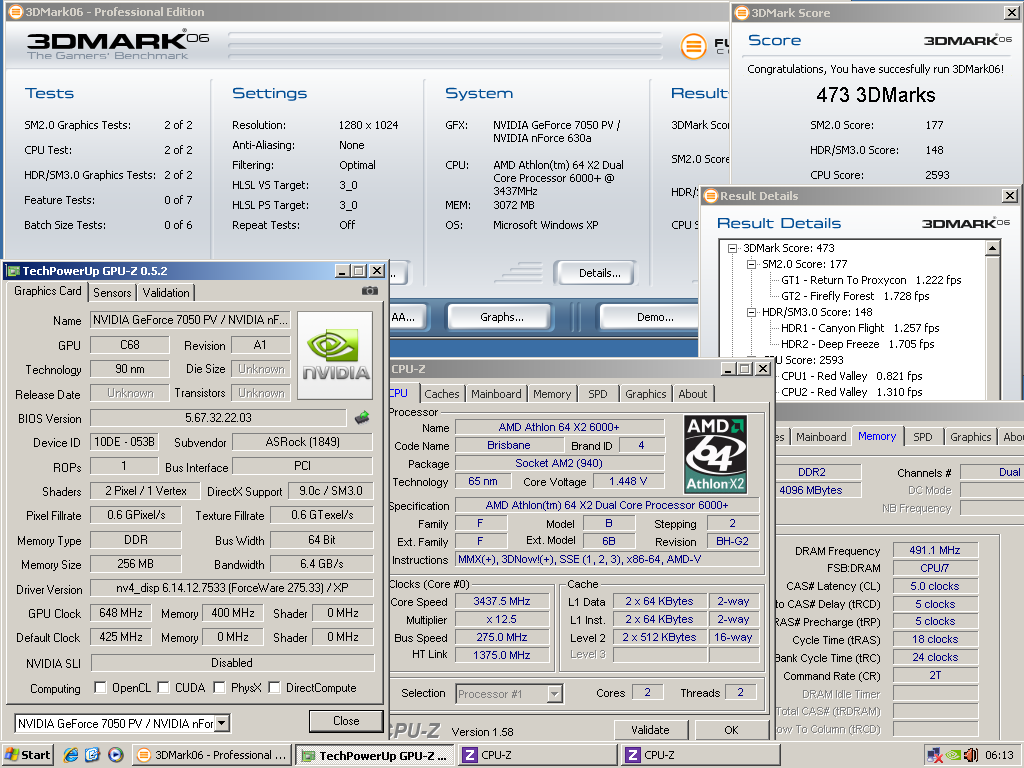Click the volume speaker tray icon

tap(970, 755)
